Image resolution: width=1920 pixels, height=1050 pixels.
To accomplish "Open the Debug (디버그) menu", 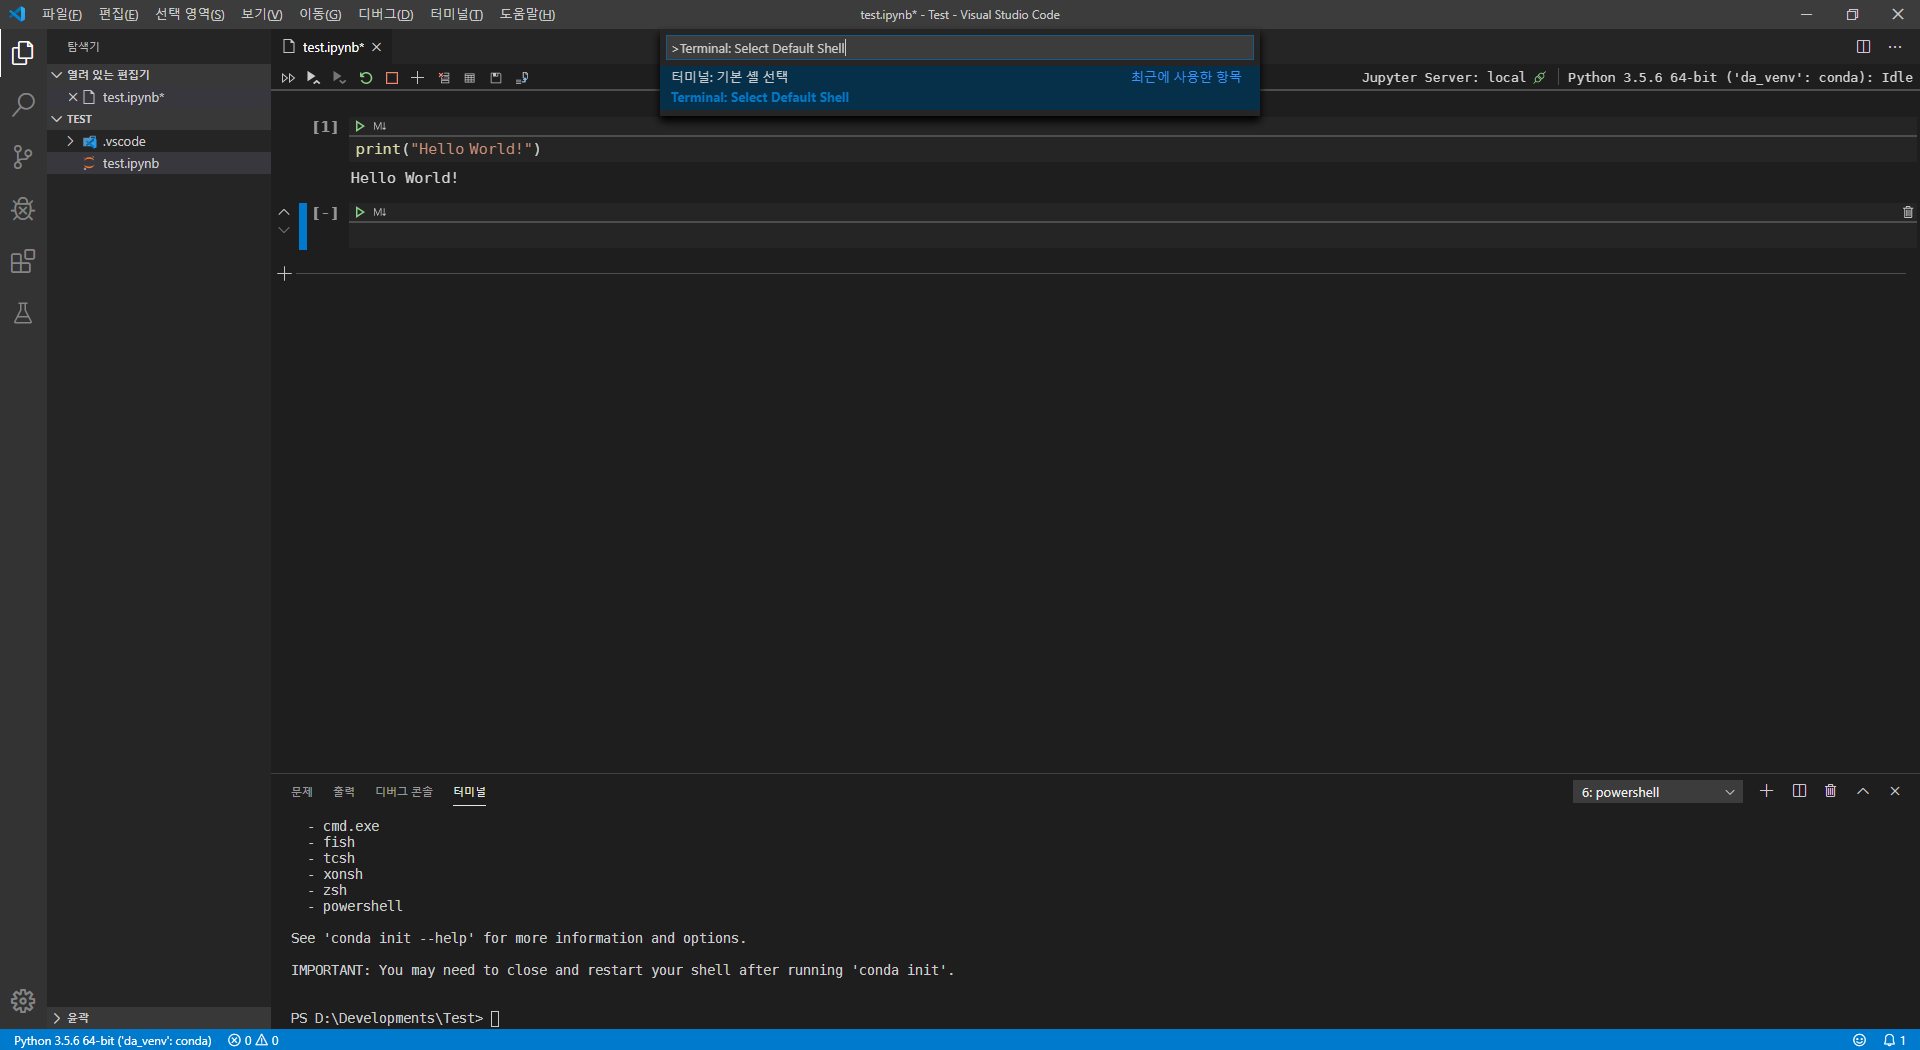I will click(x=386, y=14).
